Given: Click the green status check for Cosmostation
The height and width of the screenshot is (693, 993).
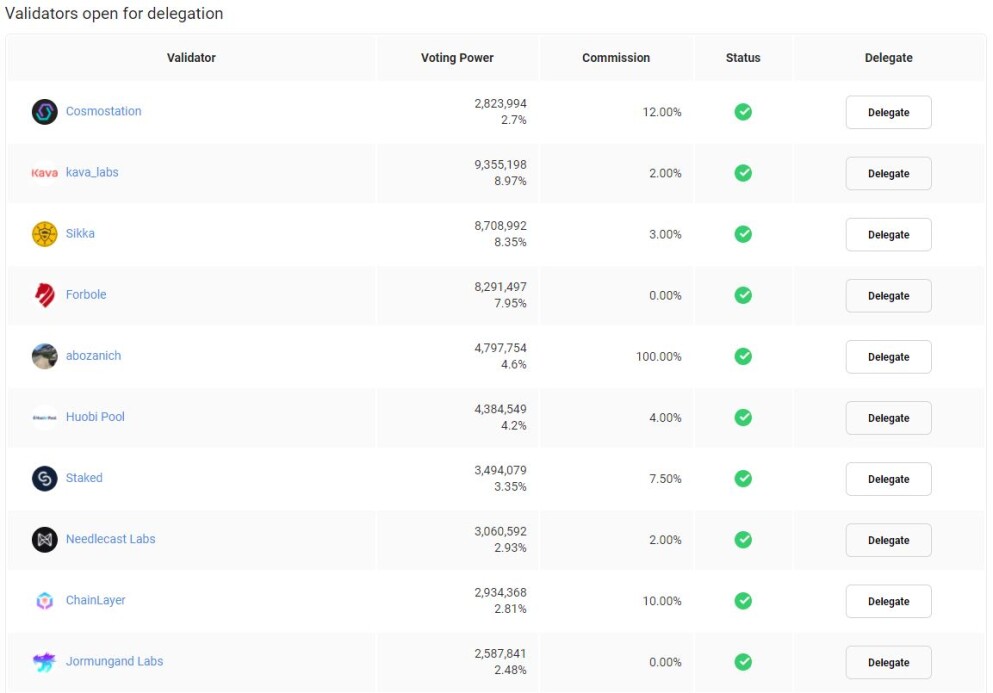Looking at the screenshot, I should click(743, 112).
